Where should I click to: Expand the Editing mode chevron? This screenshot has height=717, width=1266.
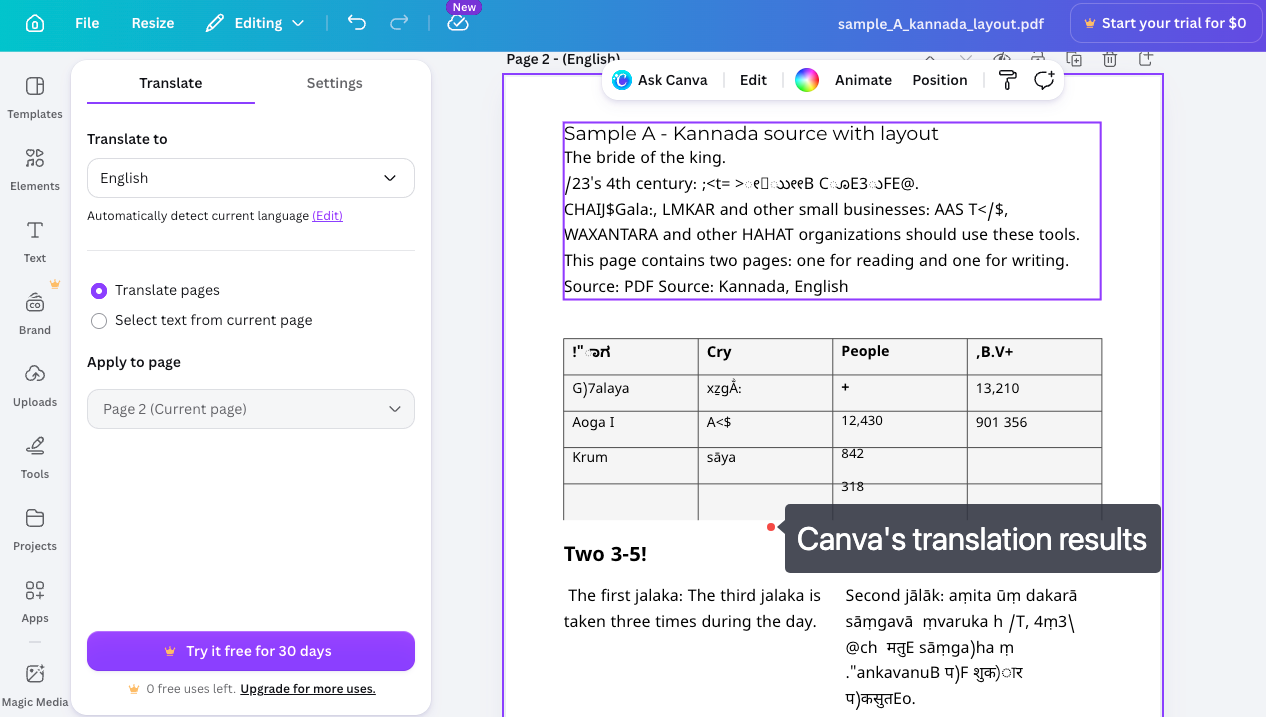click(299, 23)
